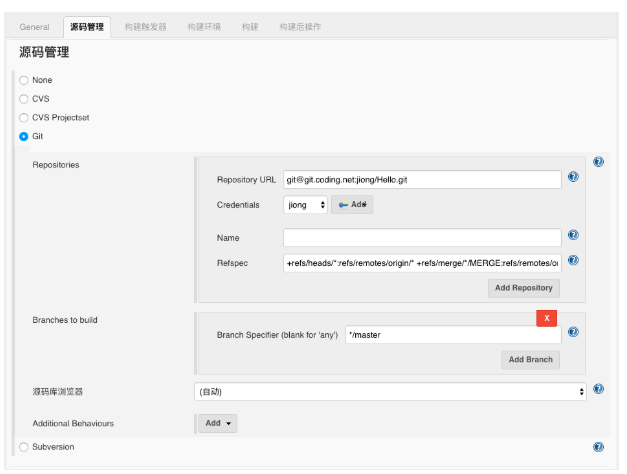Select the Subversion radio option

pos(24,447)
